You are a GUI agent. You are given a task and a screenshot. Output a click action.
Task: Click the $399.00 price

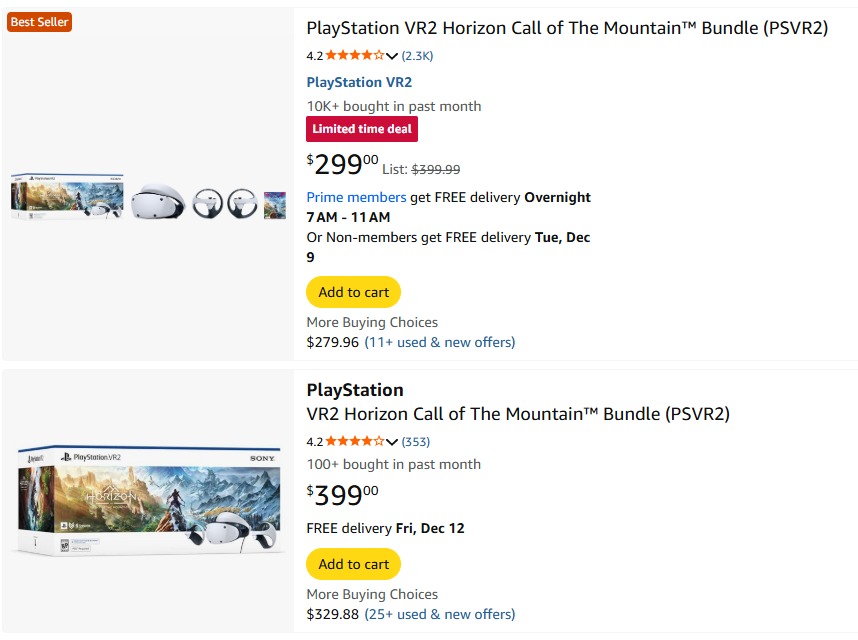[x=343, y=495]
